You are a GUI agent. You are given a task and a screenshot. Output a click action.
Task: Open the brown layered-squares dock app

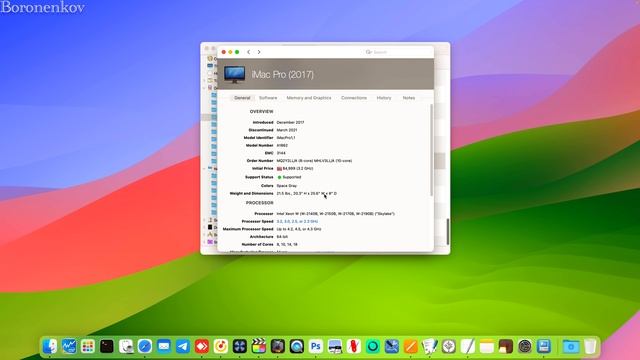click(505, 347)
